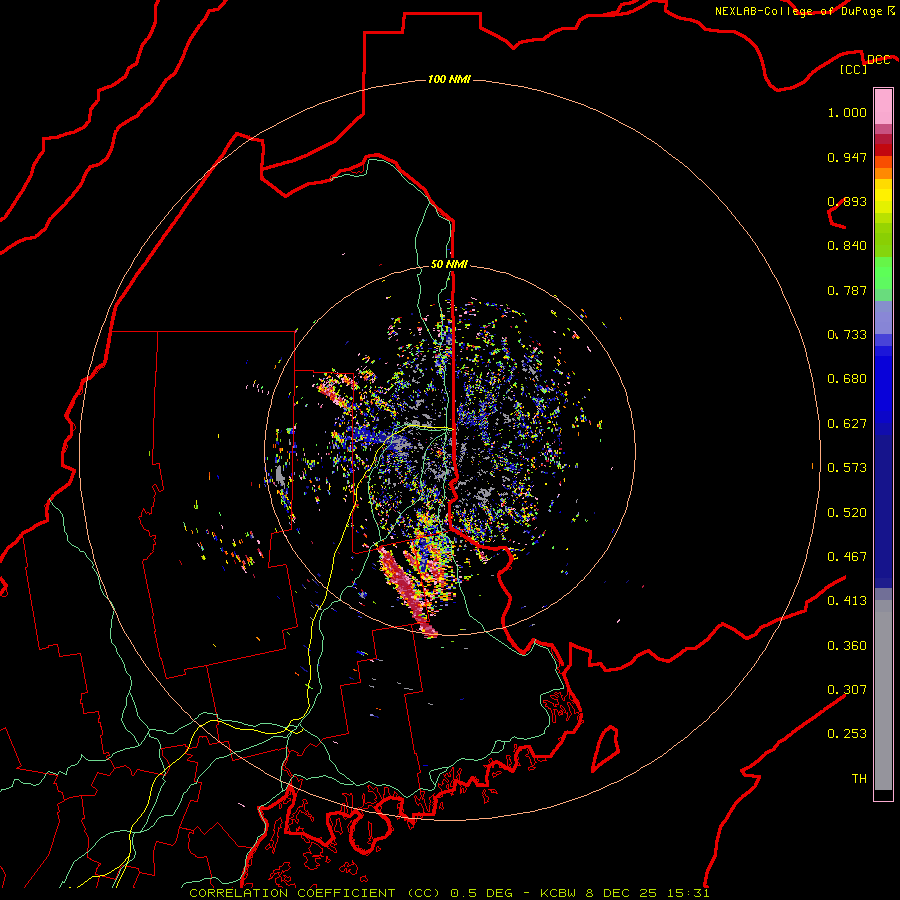Click the 0.307 color scale label
900x900 pixels.
(847, 690)
